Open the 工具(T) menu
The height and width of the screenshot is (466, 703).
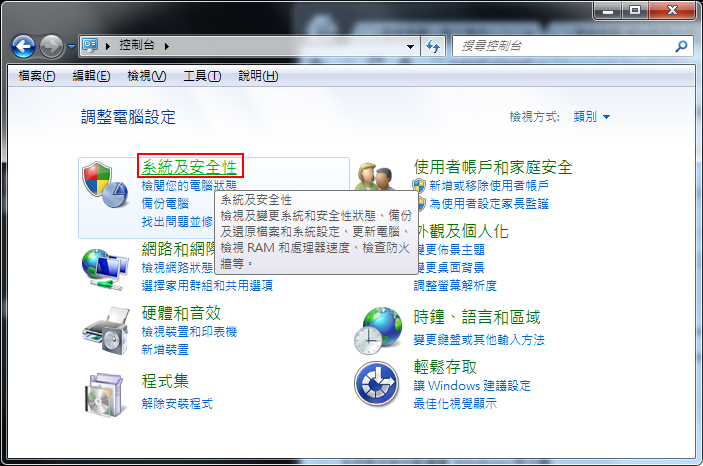[202, 76]
